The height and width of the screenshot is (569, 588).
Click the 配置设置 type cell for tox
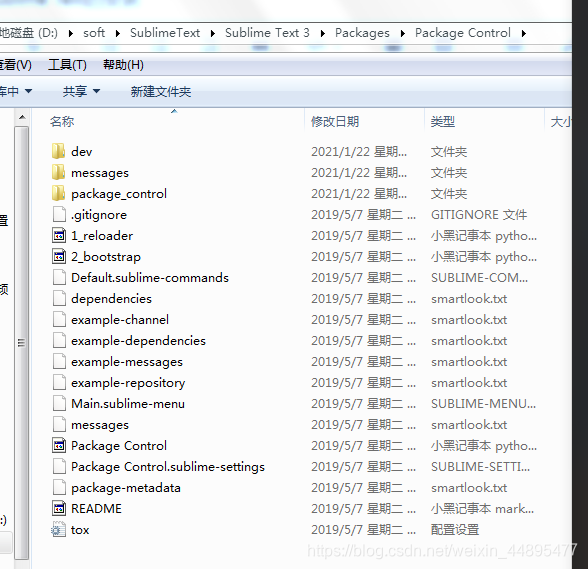coord(455,530)
